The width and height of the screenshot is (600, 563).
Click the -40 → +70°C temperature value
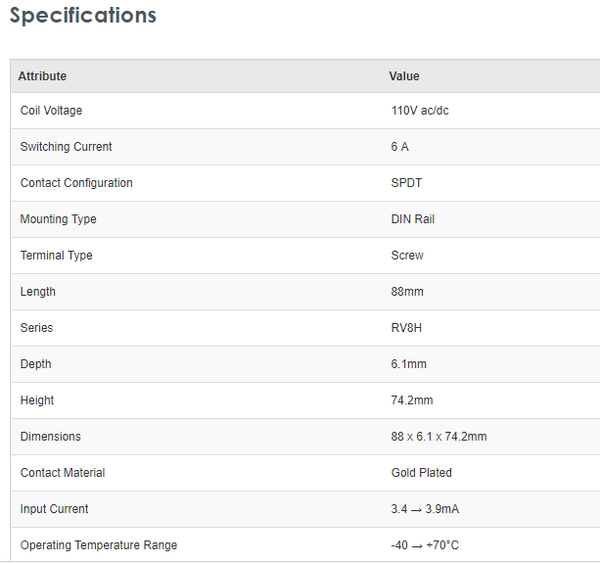(425, 545)
